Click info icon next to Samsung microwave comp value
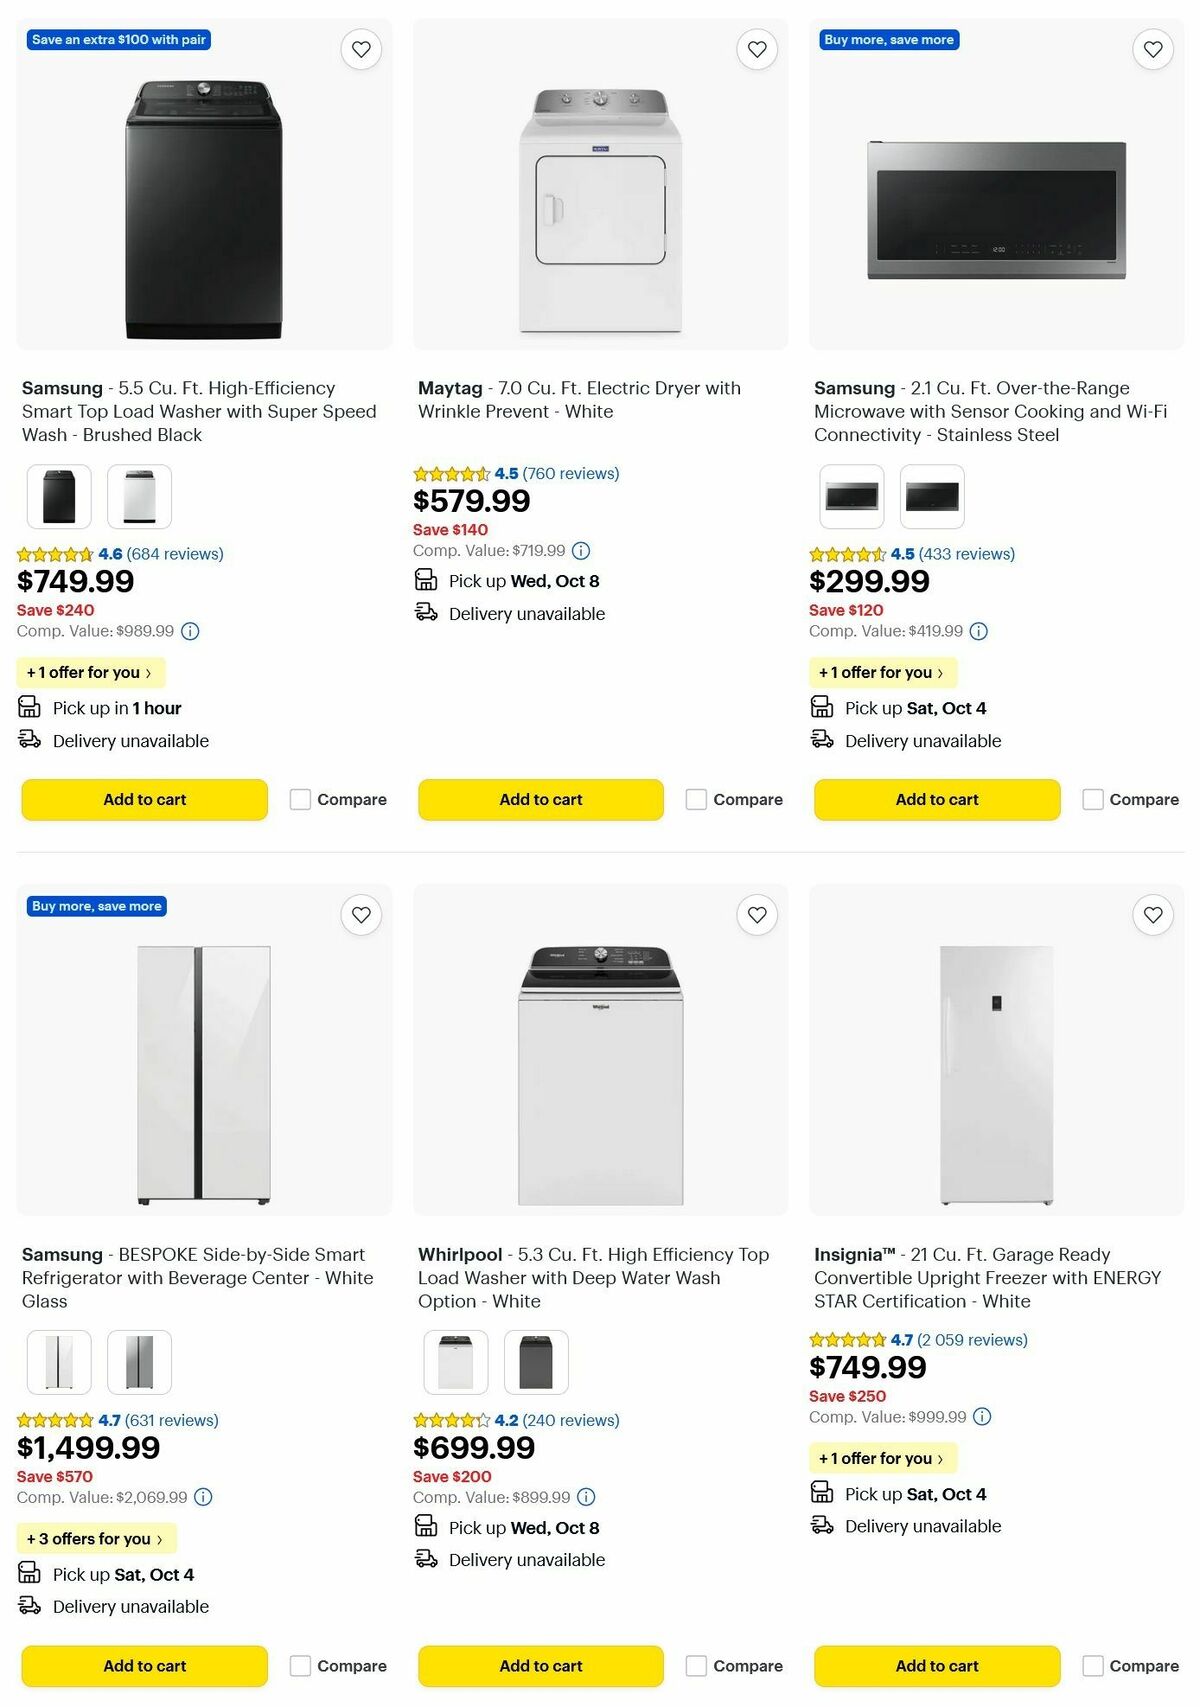 [978, 631]
